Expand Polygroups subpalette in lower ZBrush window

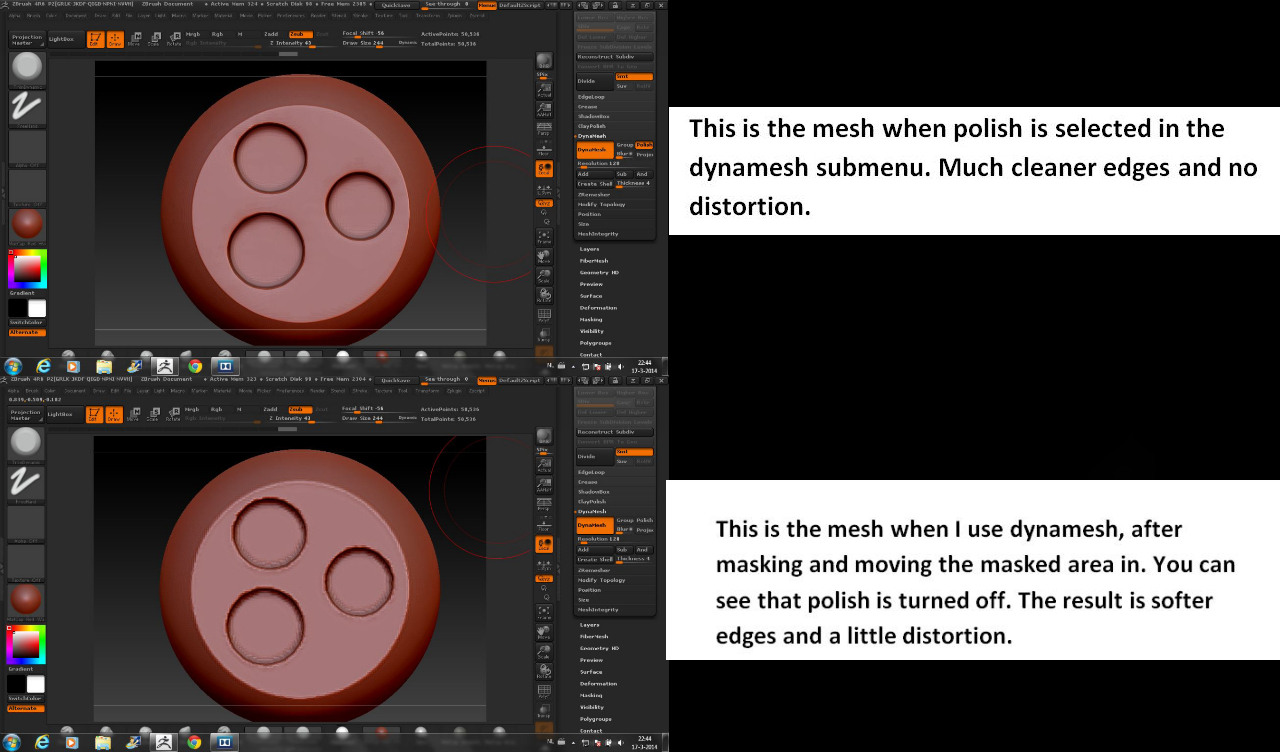coord(595,718)
